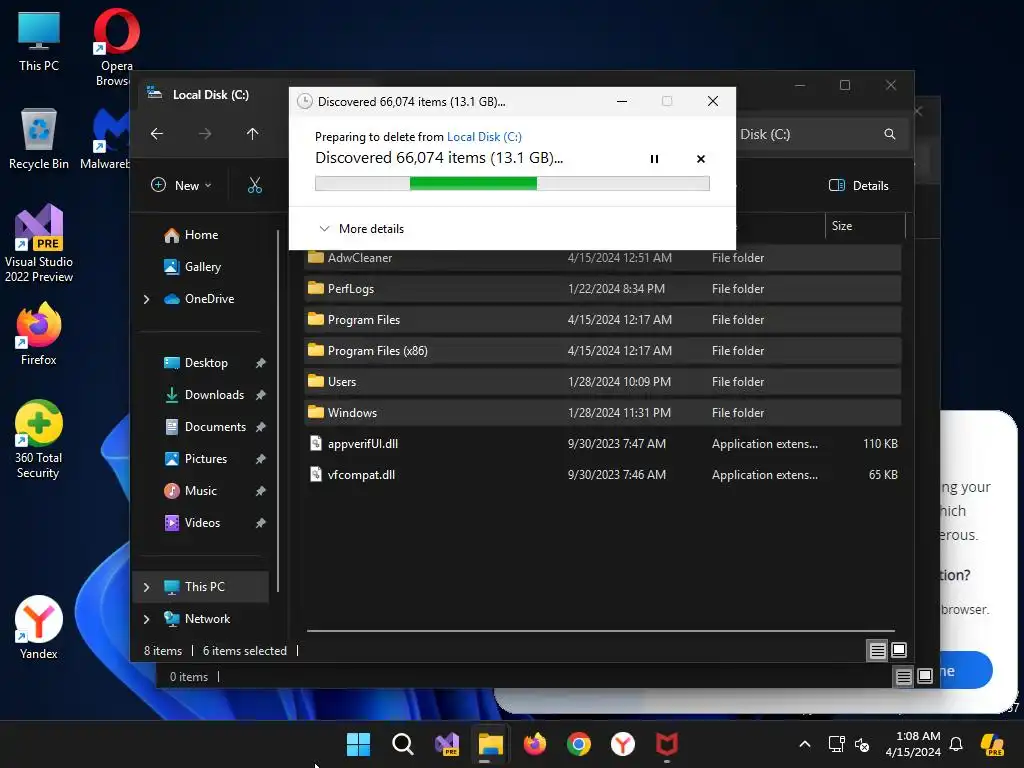
Task: Switch background window to thumbnails view
Action: tap(925, 677)
